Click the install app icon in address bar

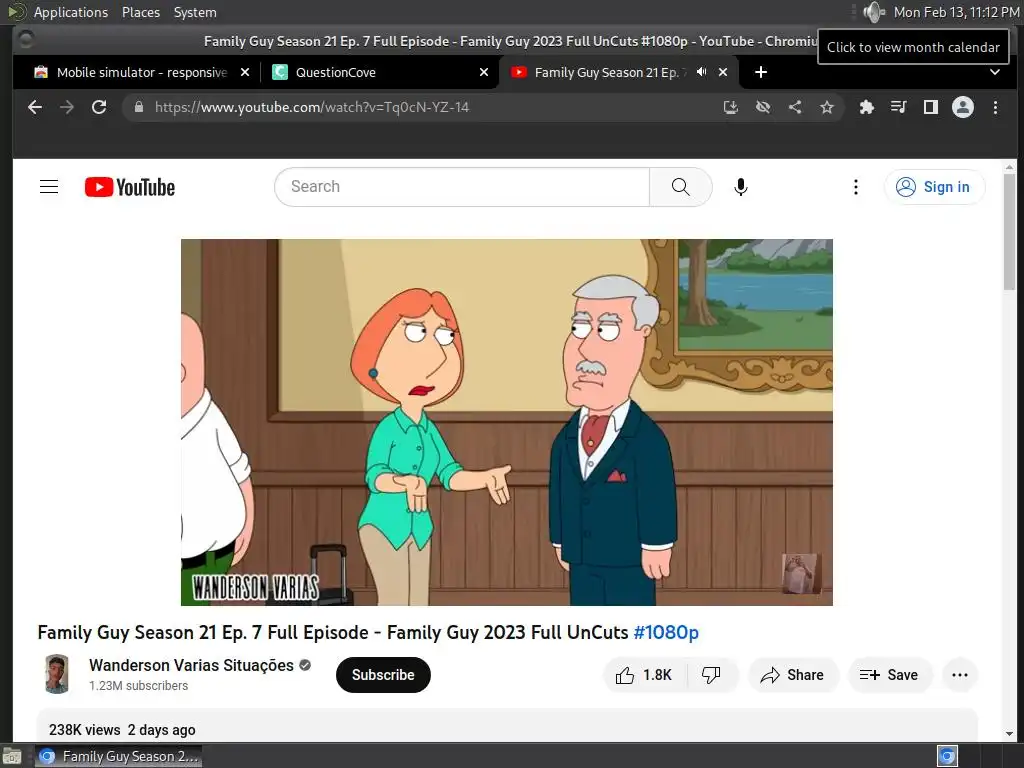tap(731, 107)
